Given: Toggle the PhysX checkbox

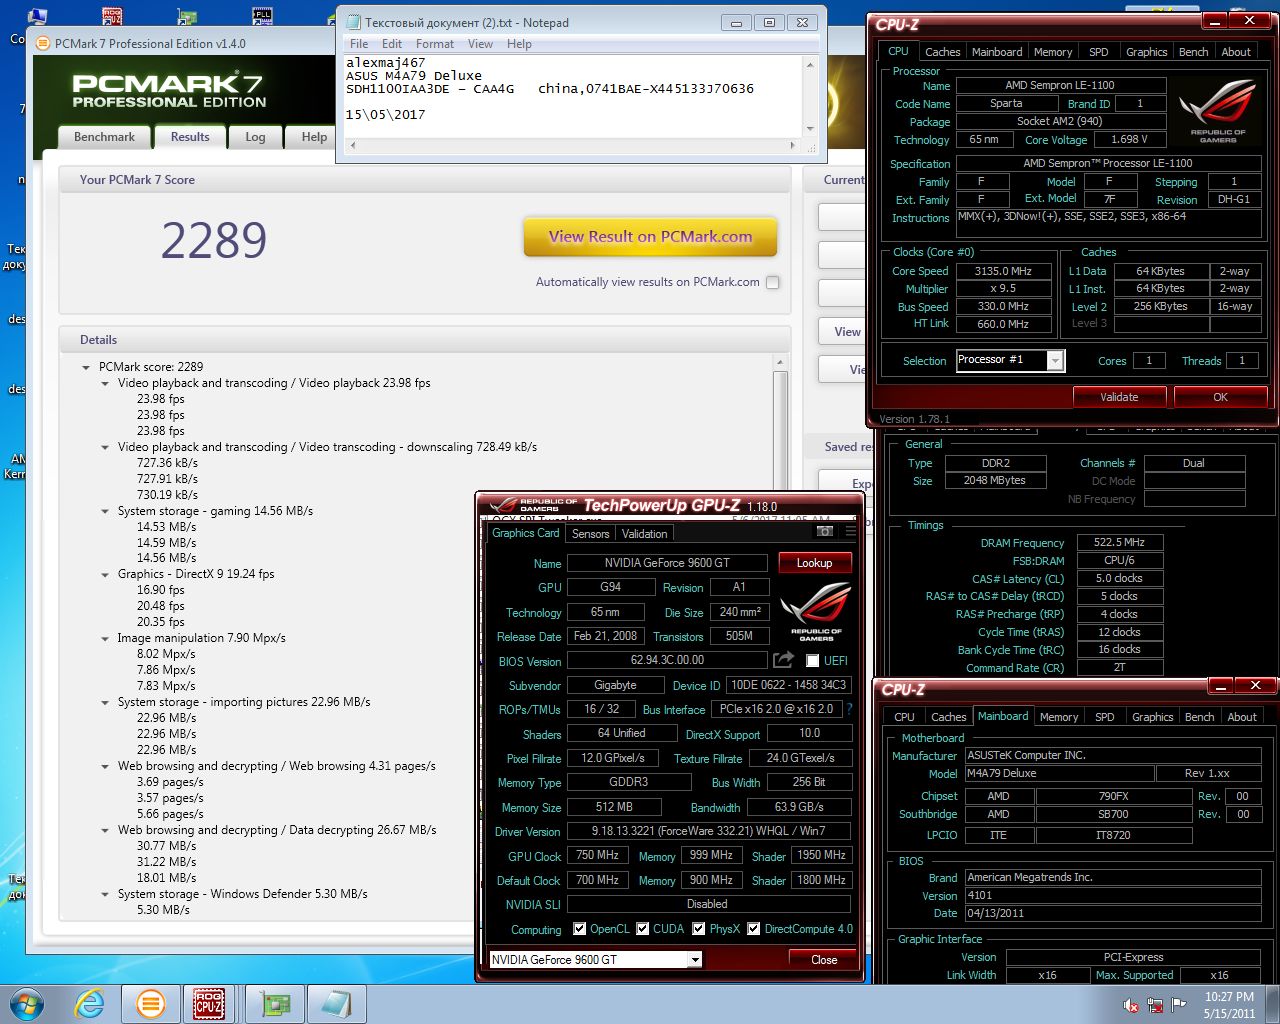Looking at the screenshot, I should pos(698,929).
